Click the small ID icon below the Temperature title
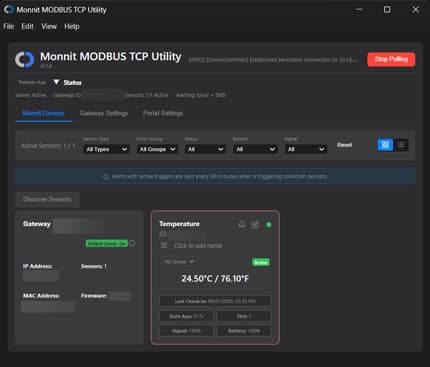Image resolution: width=430 pixels, height=367 pixels. tap(163, 234)
